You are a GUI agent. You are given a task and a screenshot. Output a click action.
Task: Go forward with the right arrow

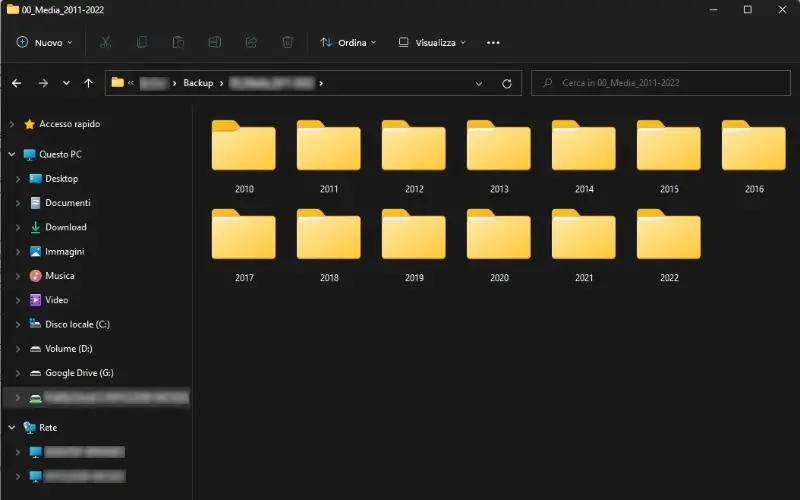pos(43,83)
